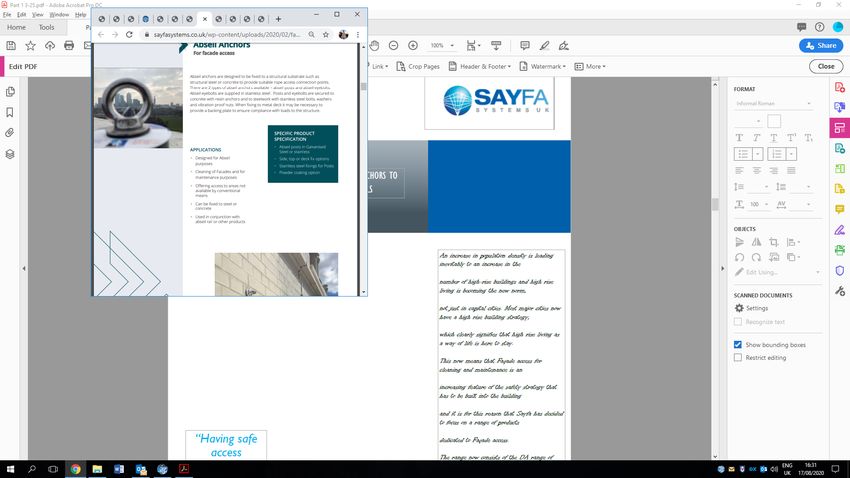
Task: Open Protect shield tool in right rail
Action: (x=840, y=270)
